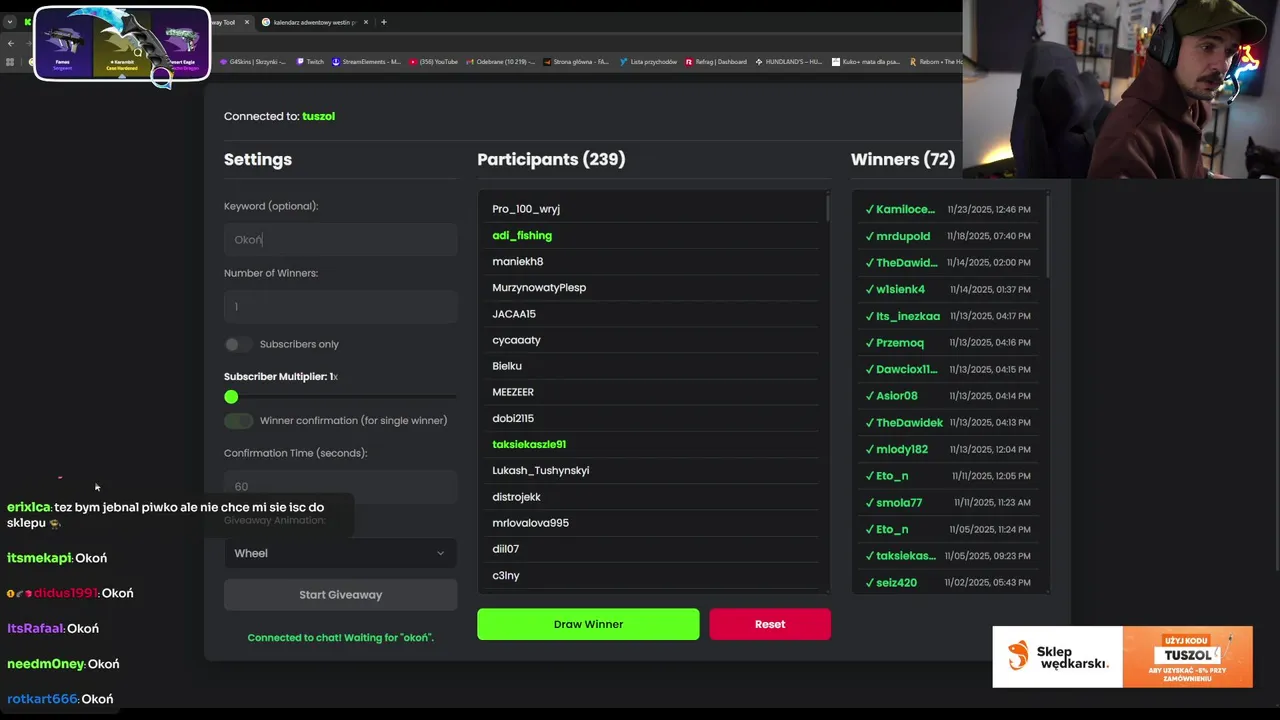Viewport: 1280px width, 720px height.
Task: Select participant Bielku
Action: [x=507, y=366]
